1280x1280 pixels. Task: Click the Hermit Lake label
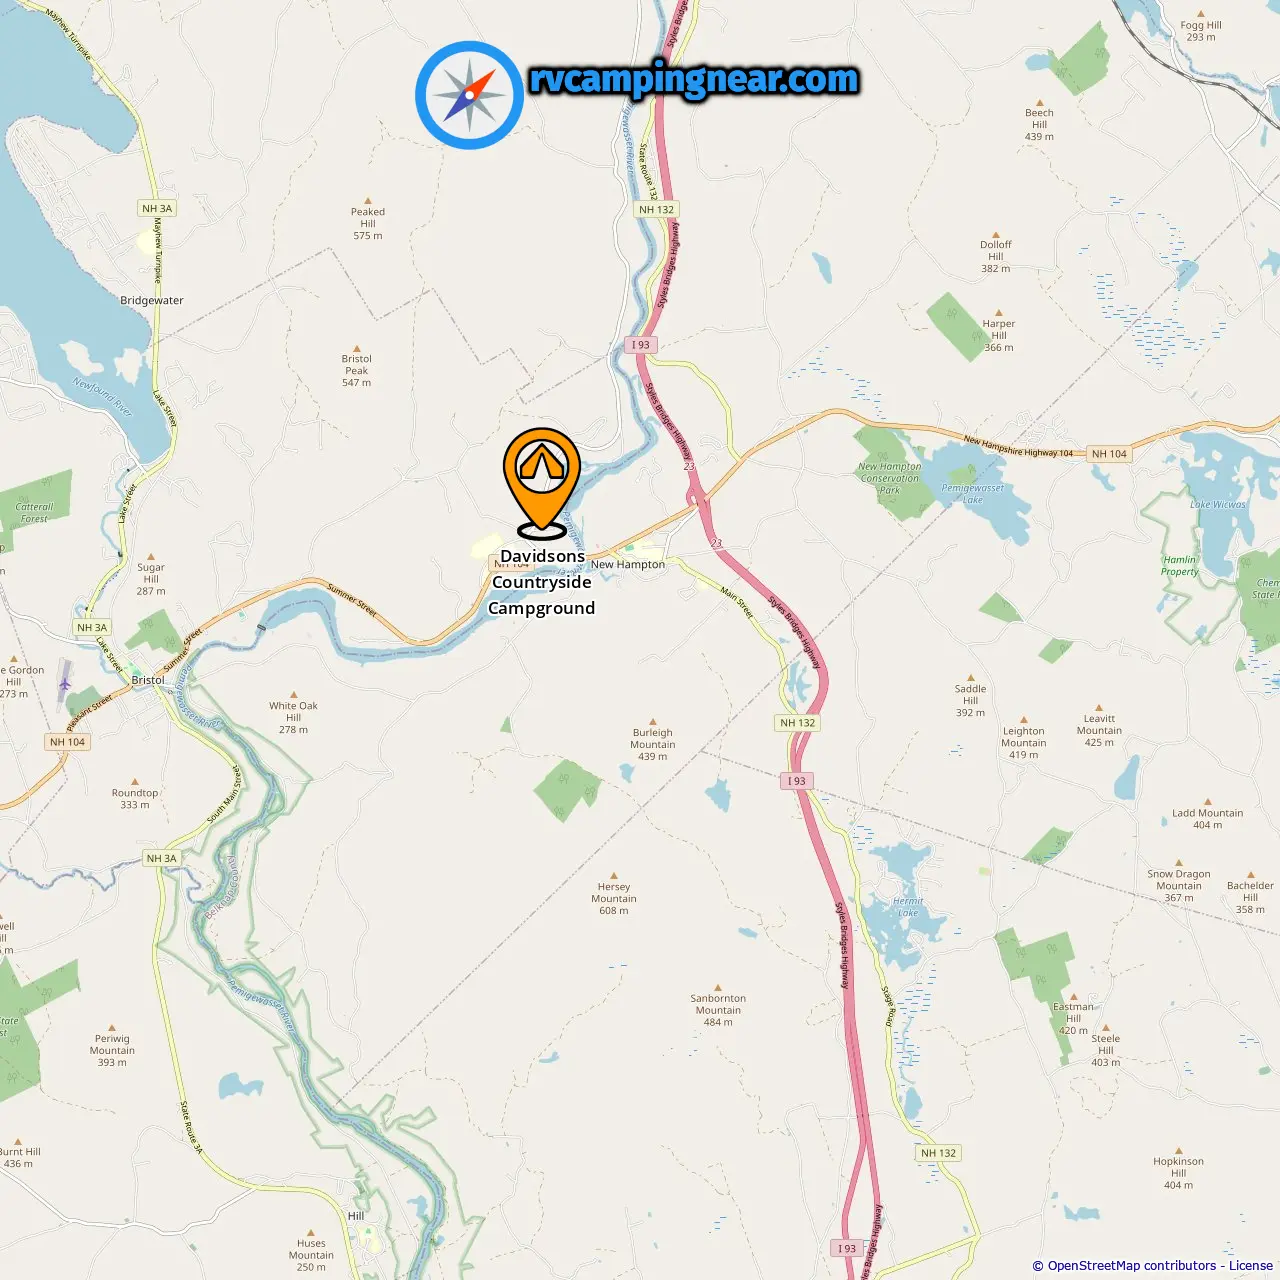click(908, 907)
